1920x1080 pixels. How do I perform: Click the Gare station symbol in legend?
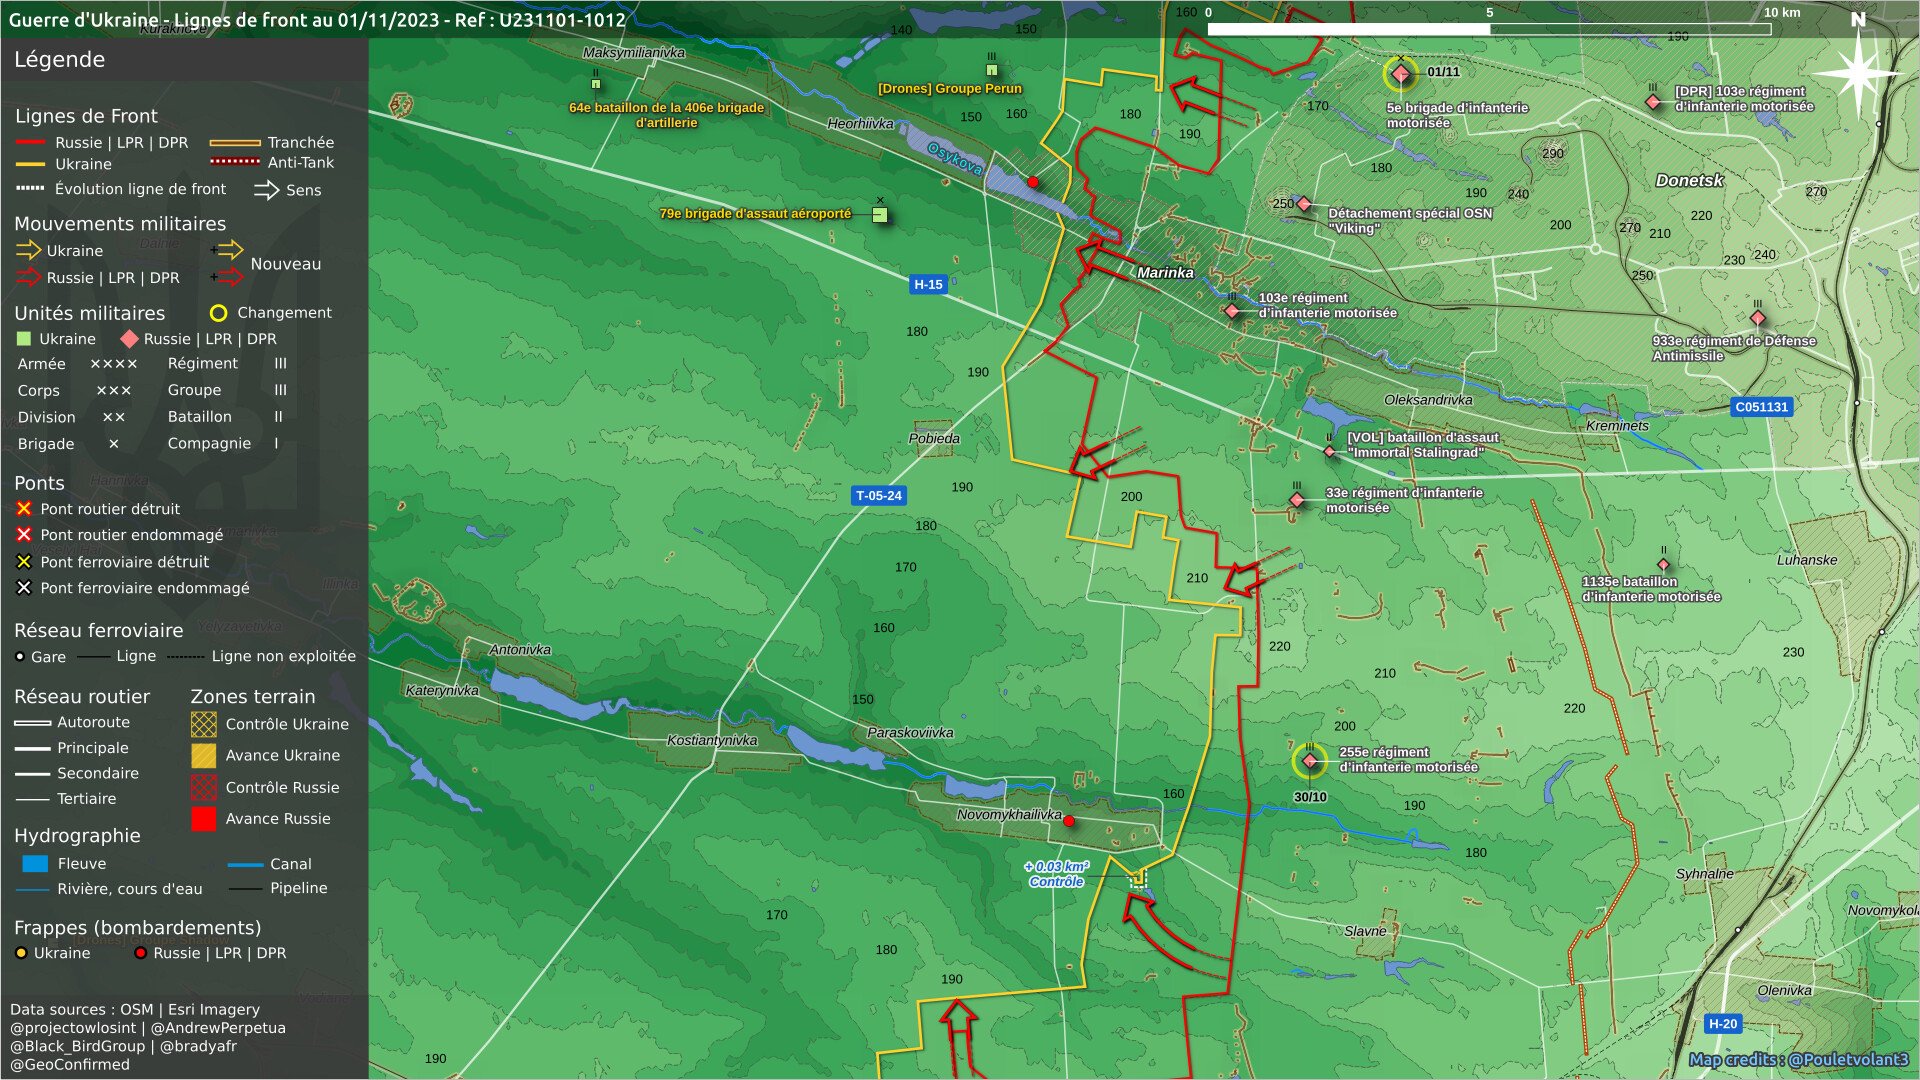tap(20, 657)
